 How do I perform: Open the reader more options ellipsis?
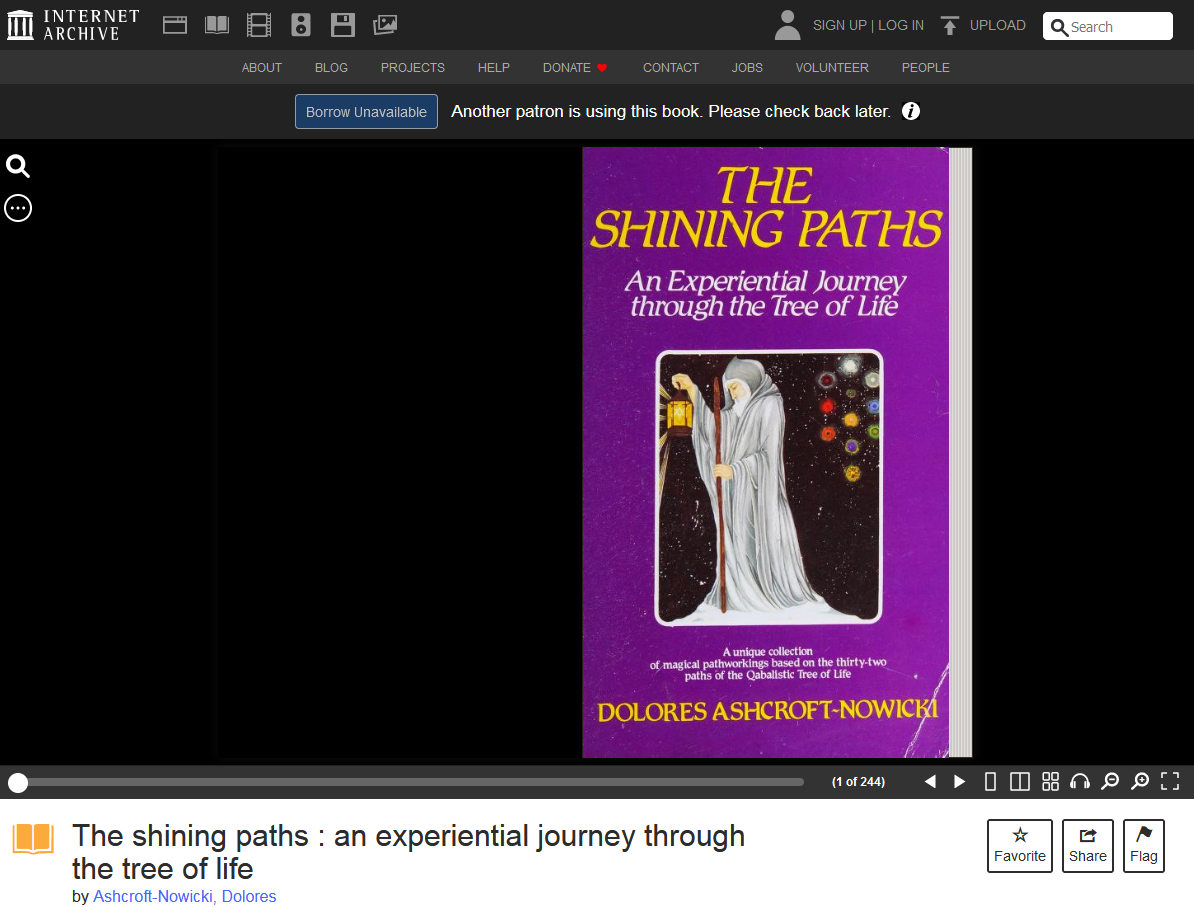click(x=18, y=208)
